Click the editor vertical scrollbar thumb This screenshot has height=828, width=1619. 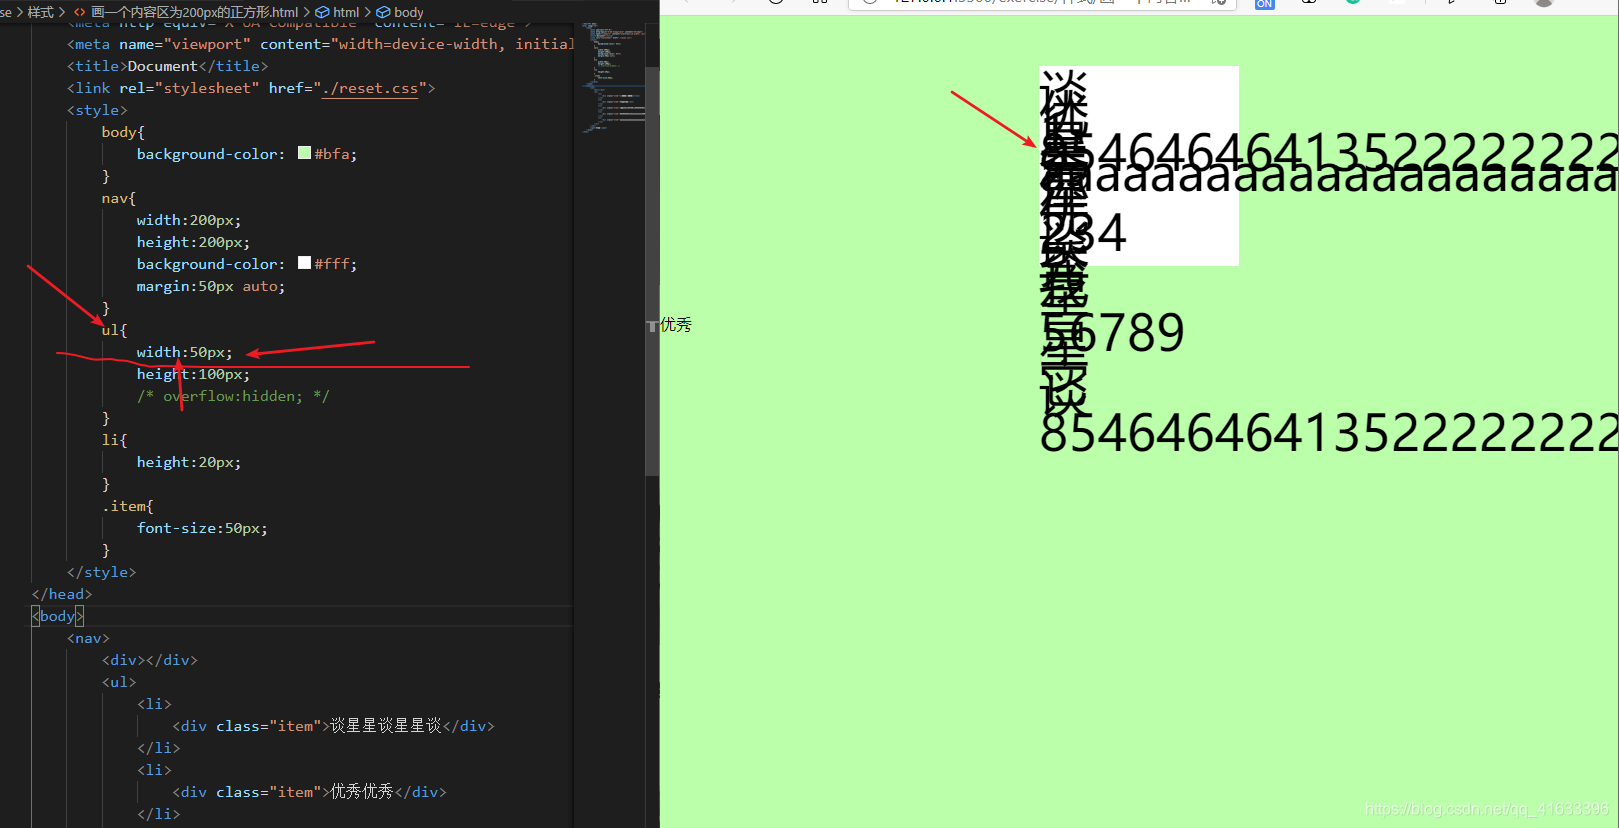coord(652,270)
